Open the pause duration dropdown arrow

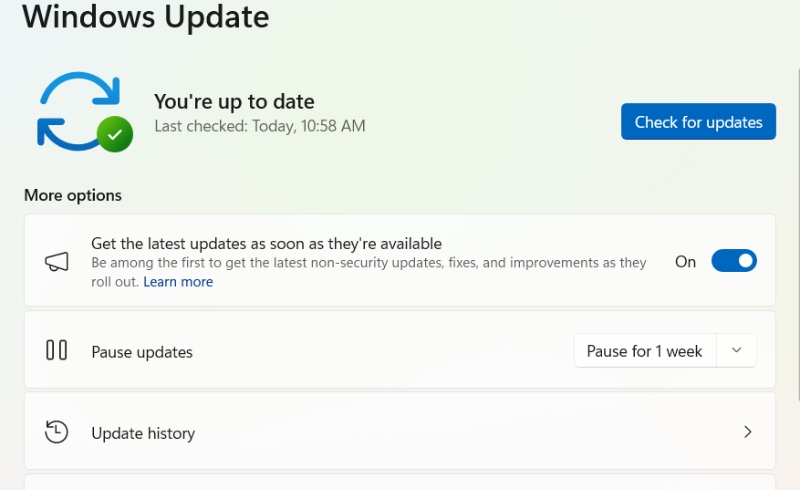pos(736,351)
